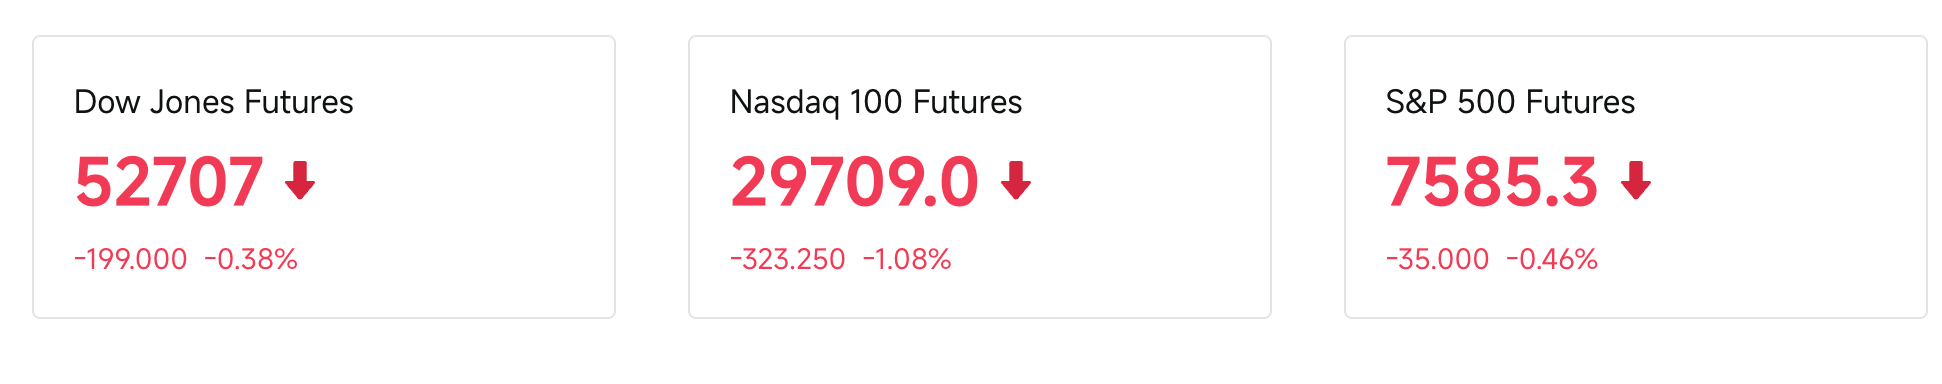The image size is (1942, 384).
Task: Click the -323.250 point change value
Action: click(788, 259)
